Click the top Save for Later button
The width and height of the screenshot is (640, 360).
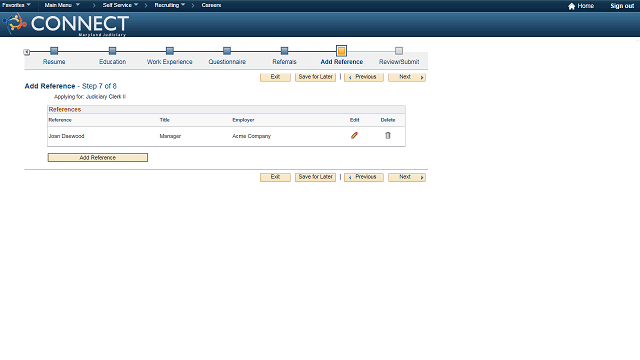pos(316,77)
